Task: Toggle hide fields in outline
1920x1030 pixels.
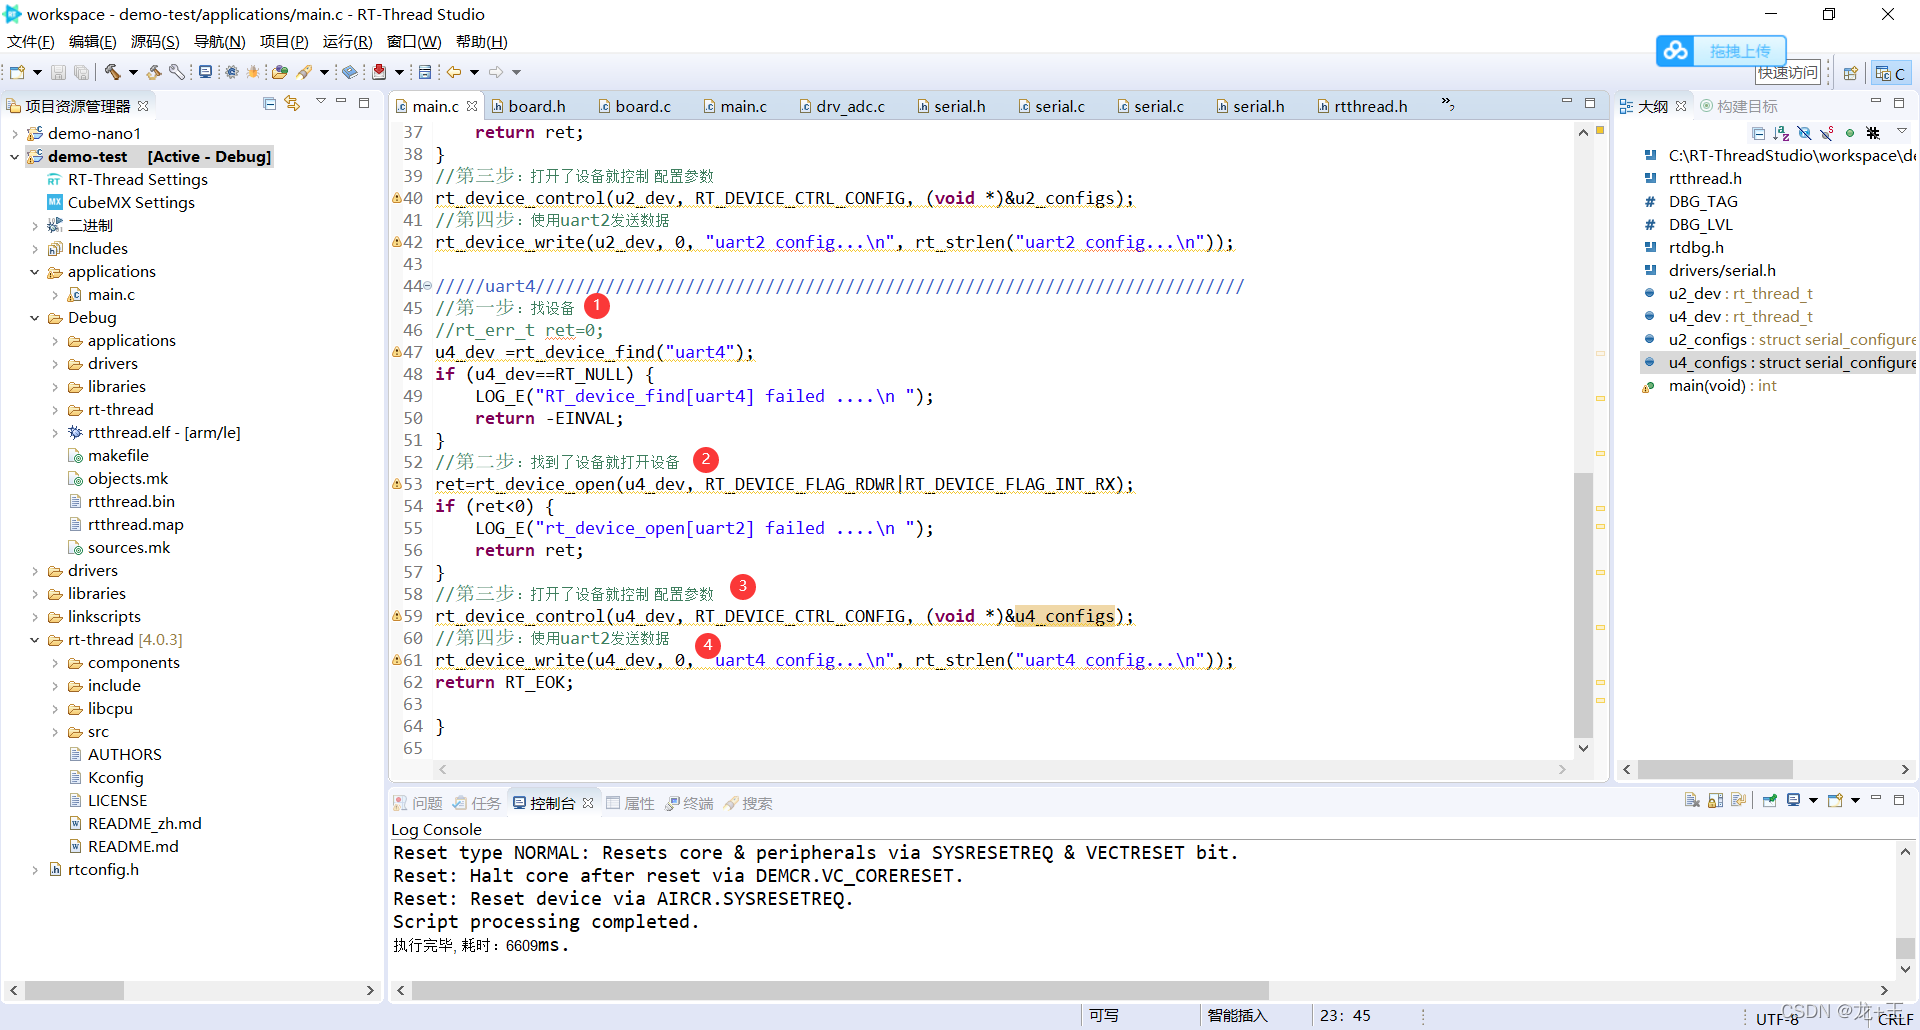Action: coord(1804,133)
